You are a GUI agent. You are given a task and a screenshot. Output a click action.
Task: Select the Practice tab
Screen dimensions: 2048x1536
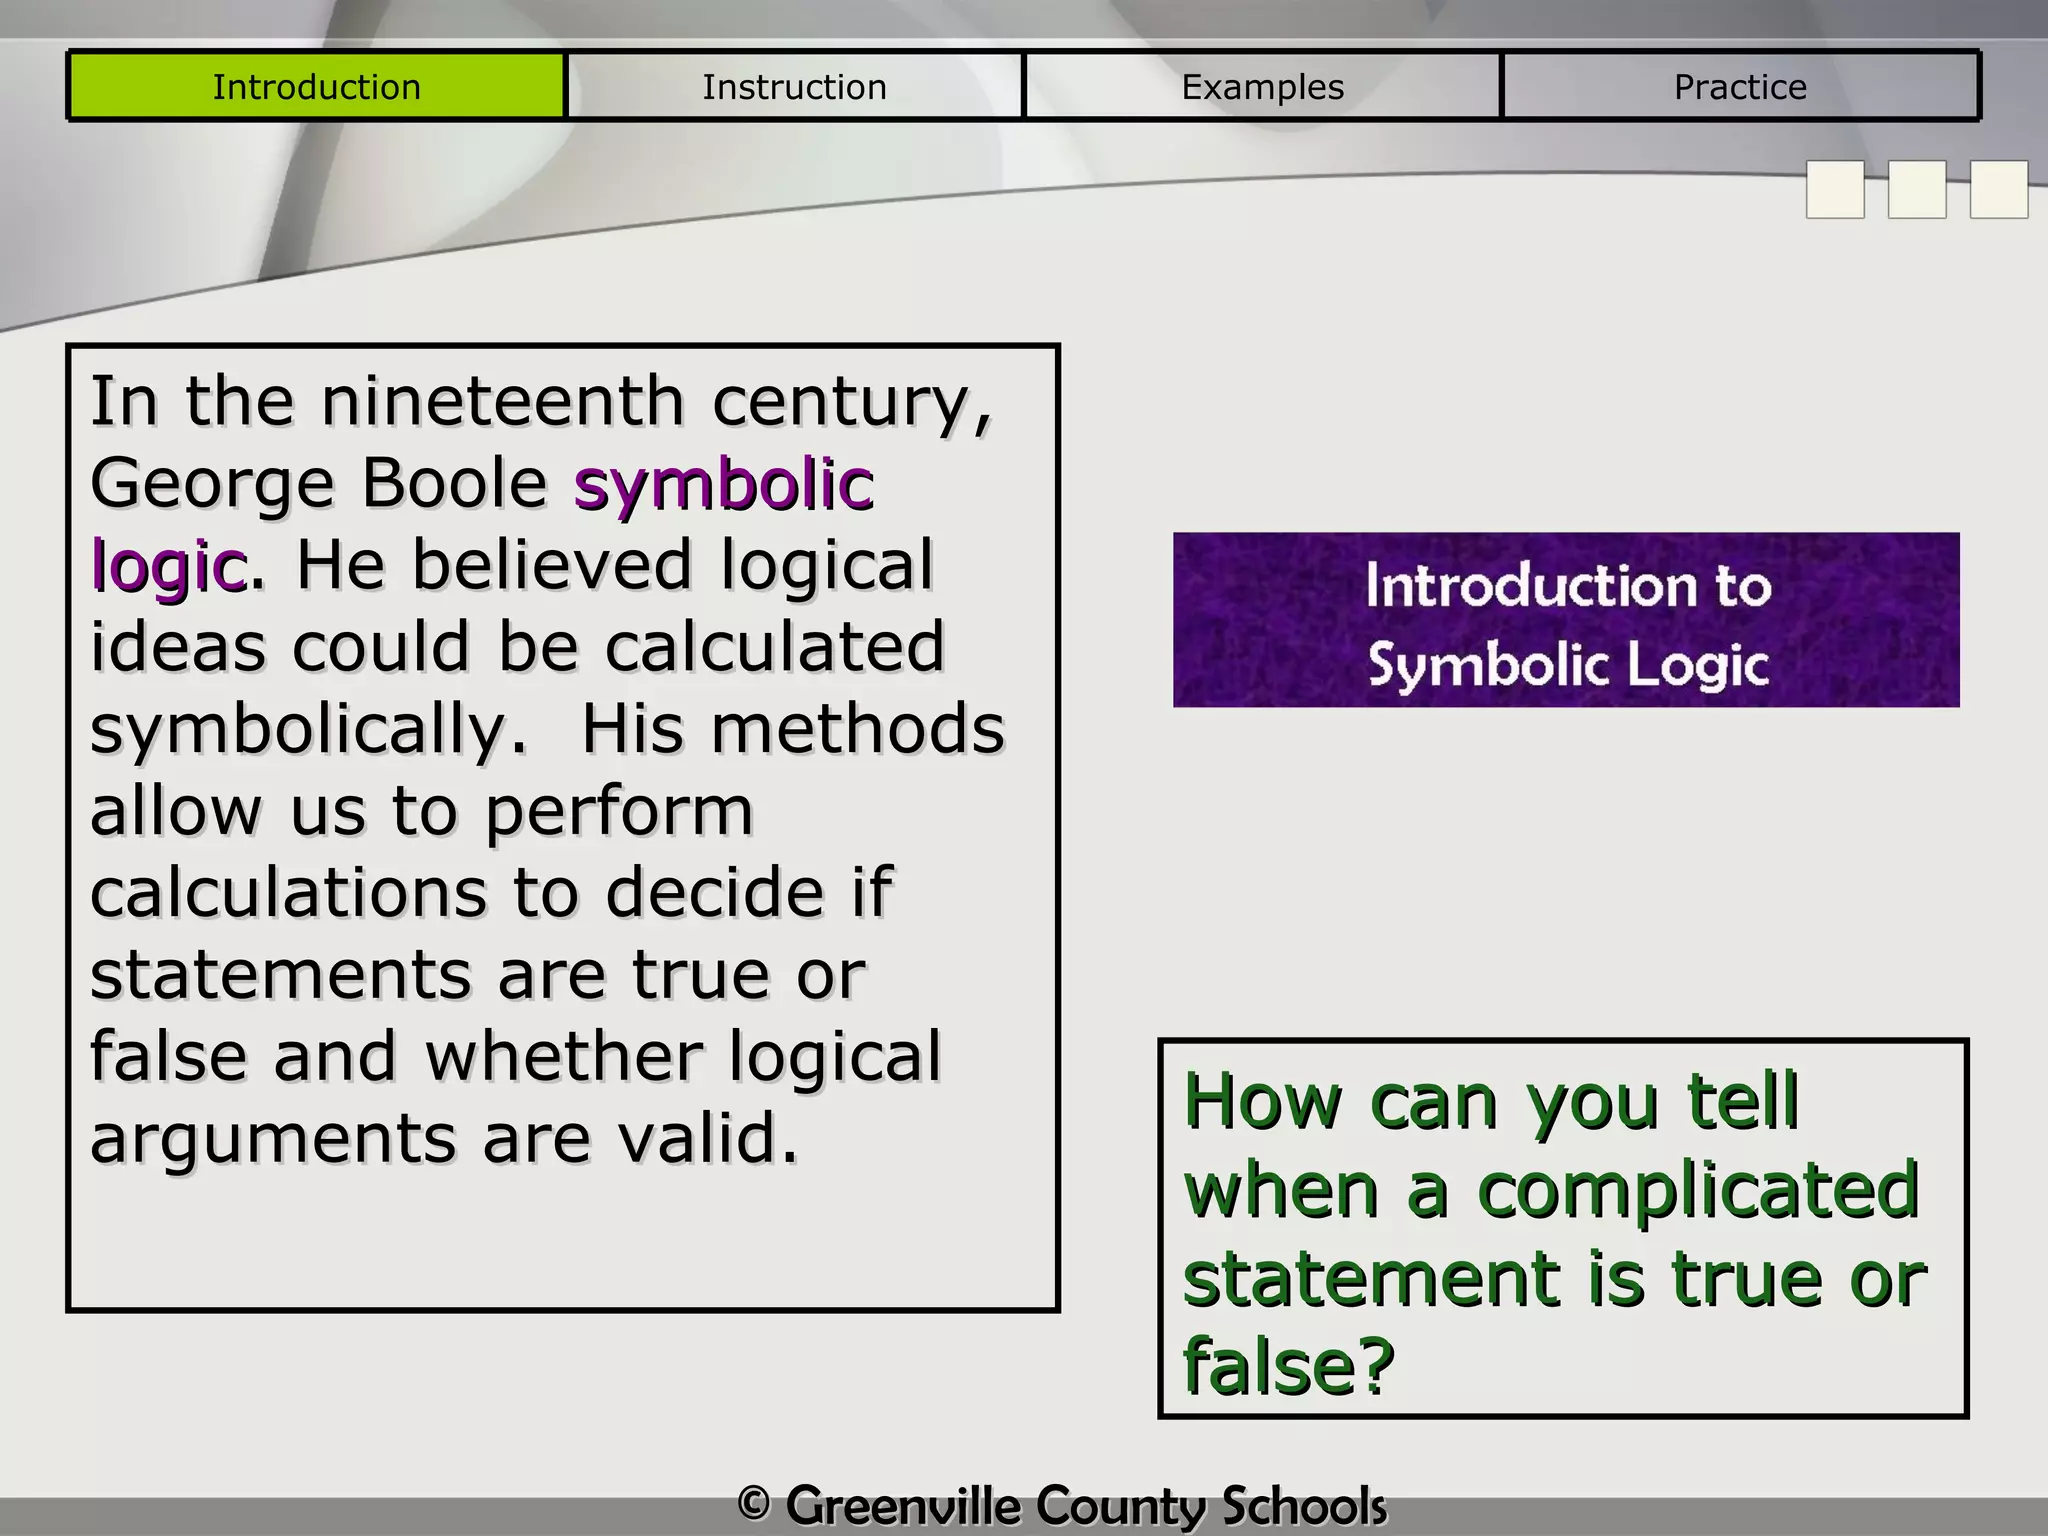tap(1740, 87)
